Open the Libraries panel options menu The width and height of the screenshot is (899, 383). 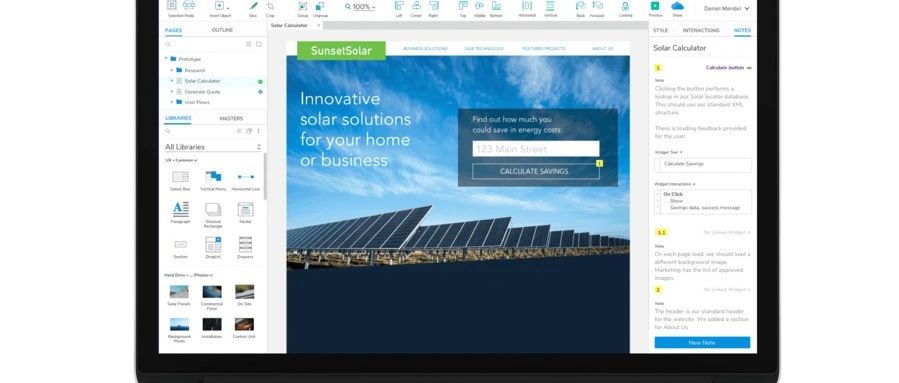pyautogui.click(x=258, y=131)
